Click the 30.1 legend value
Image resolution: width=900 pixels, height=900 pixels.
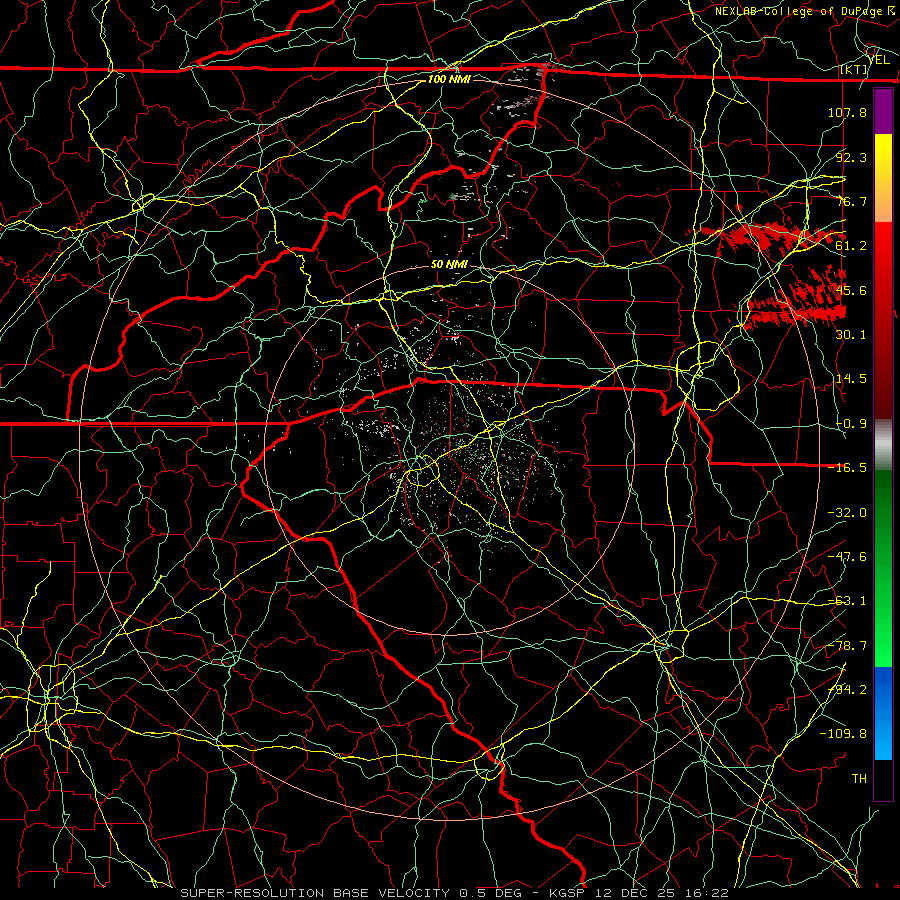point(851,335)
